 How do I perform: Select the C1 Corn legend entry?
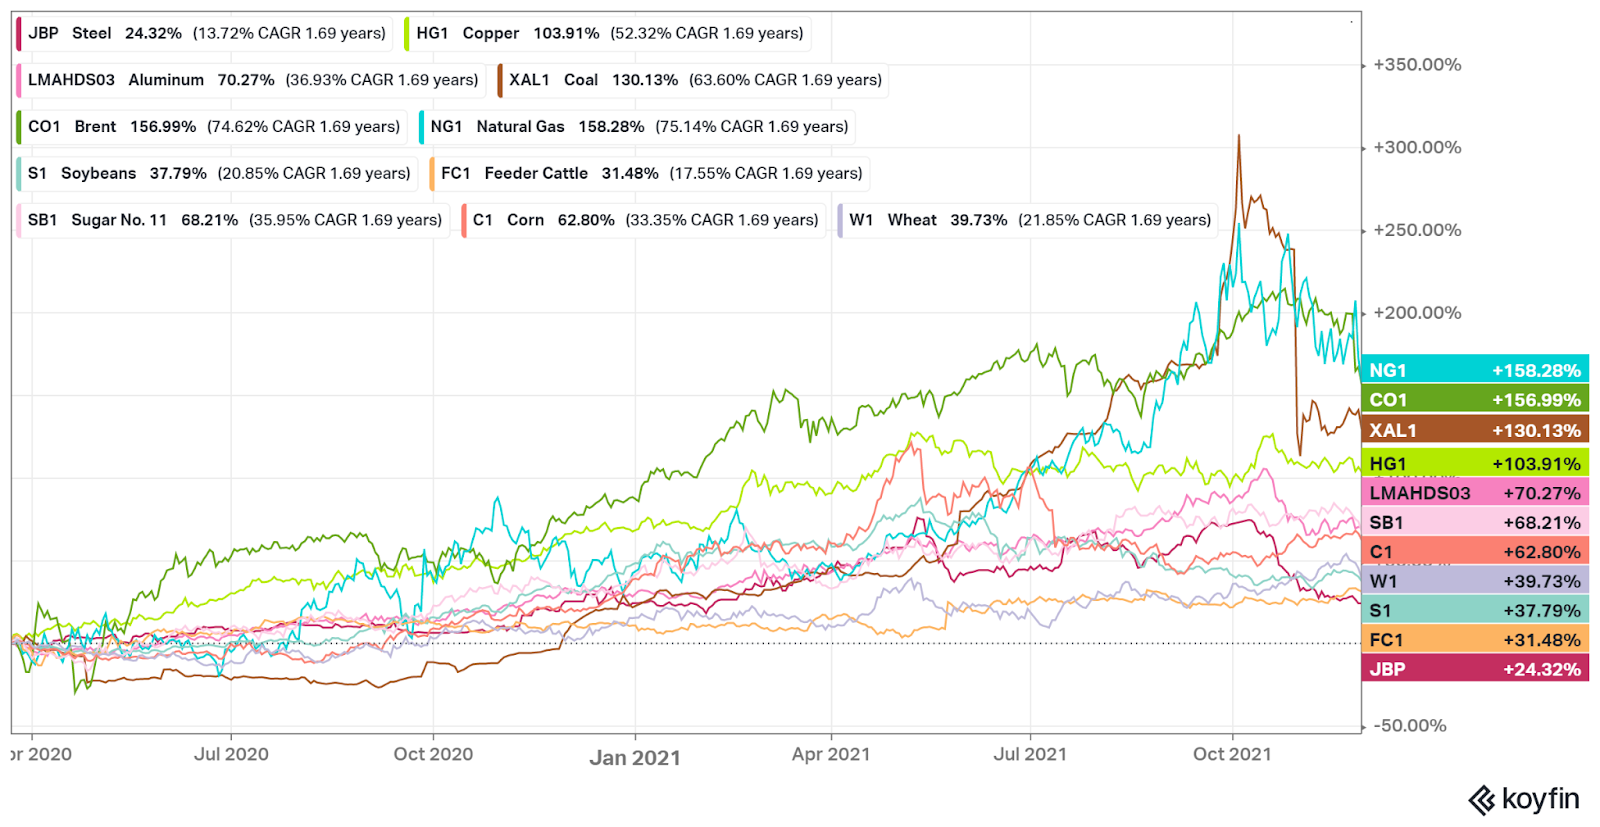point(643,220)
